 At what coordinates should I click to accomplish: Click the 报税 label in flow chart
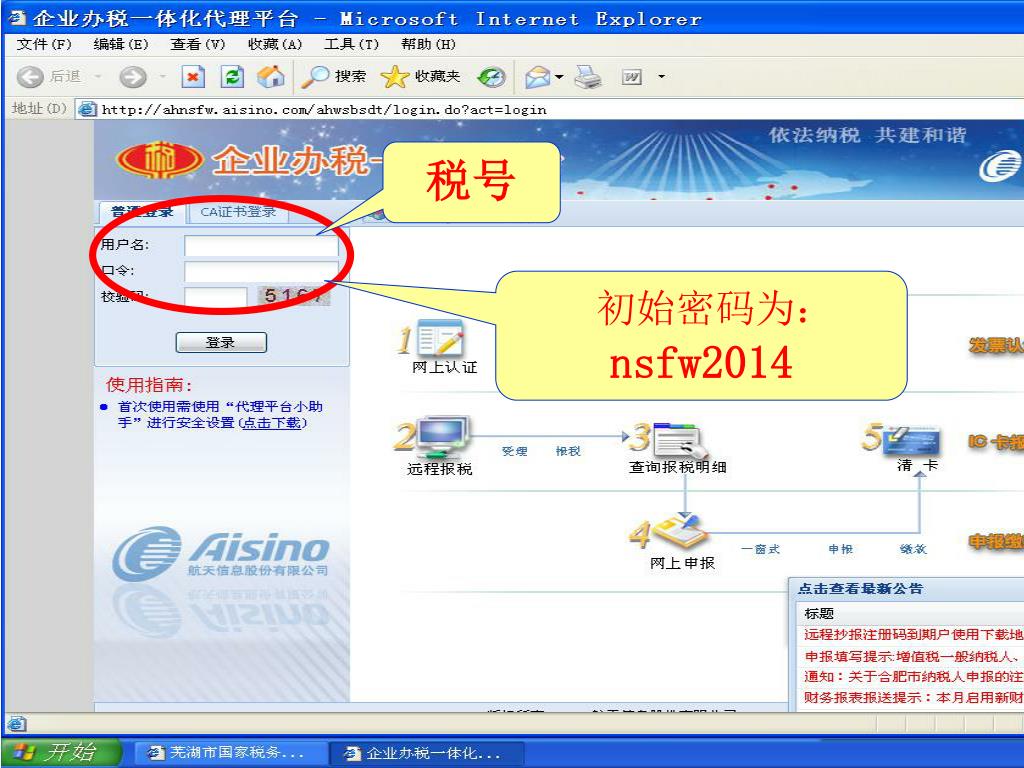(x=568, y=451)
